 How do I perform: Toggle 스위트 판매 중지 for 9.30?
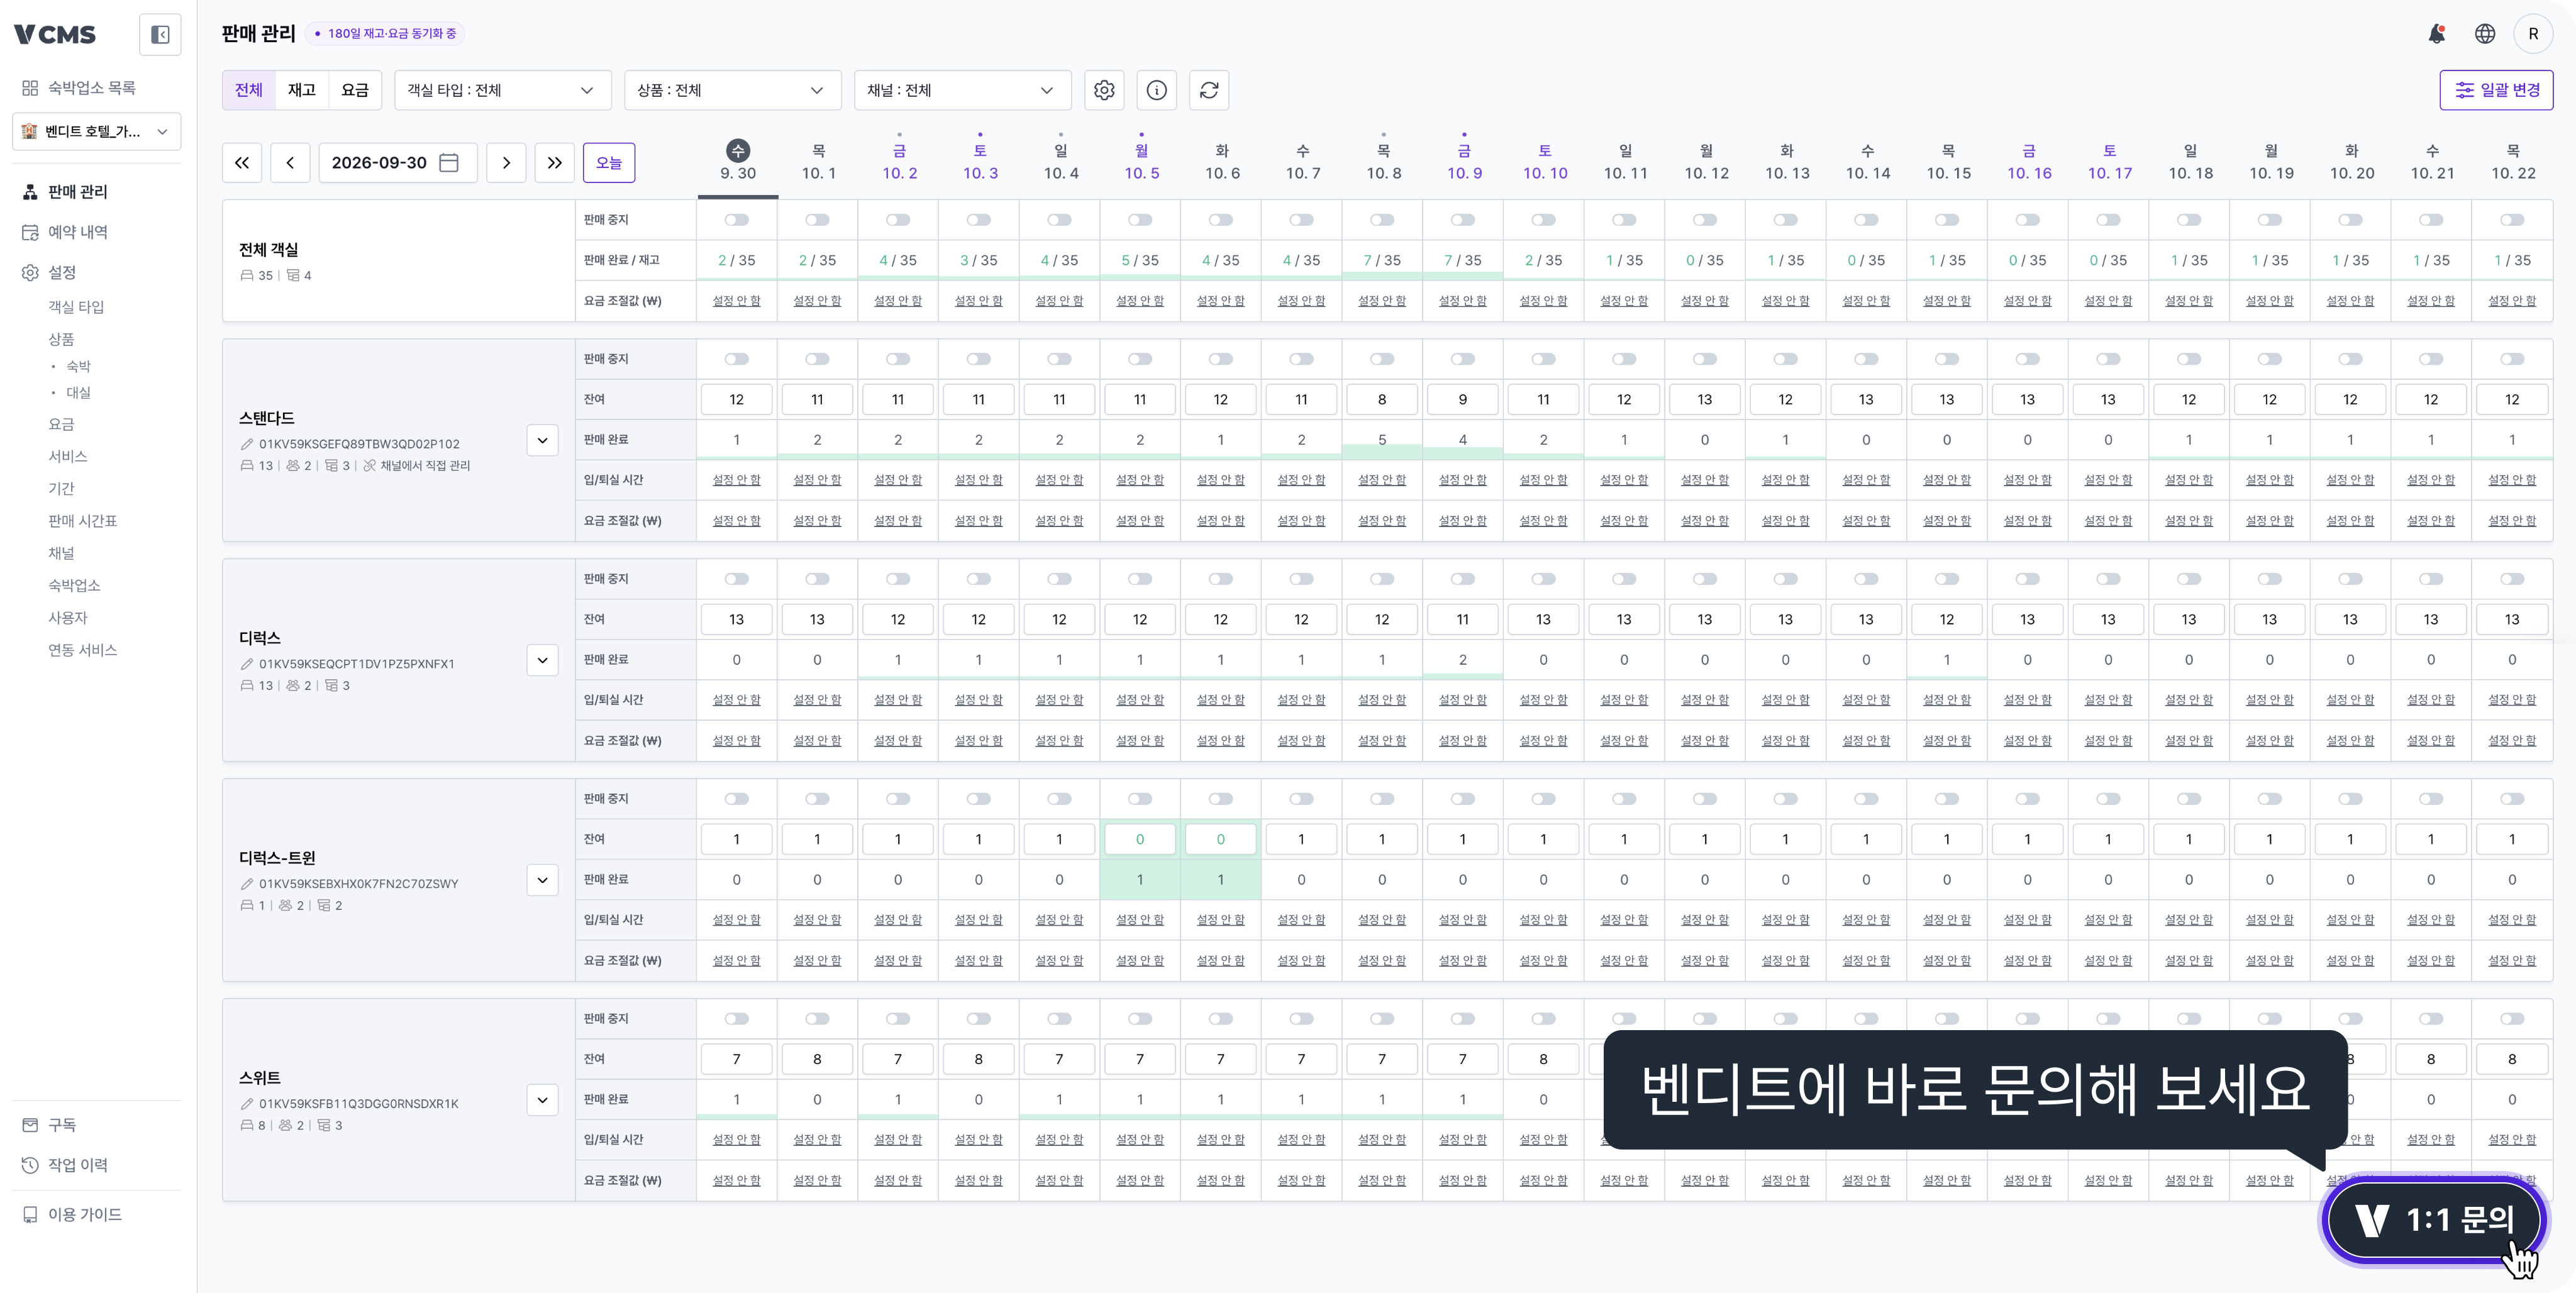point(737,1019)
